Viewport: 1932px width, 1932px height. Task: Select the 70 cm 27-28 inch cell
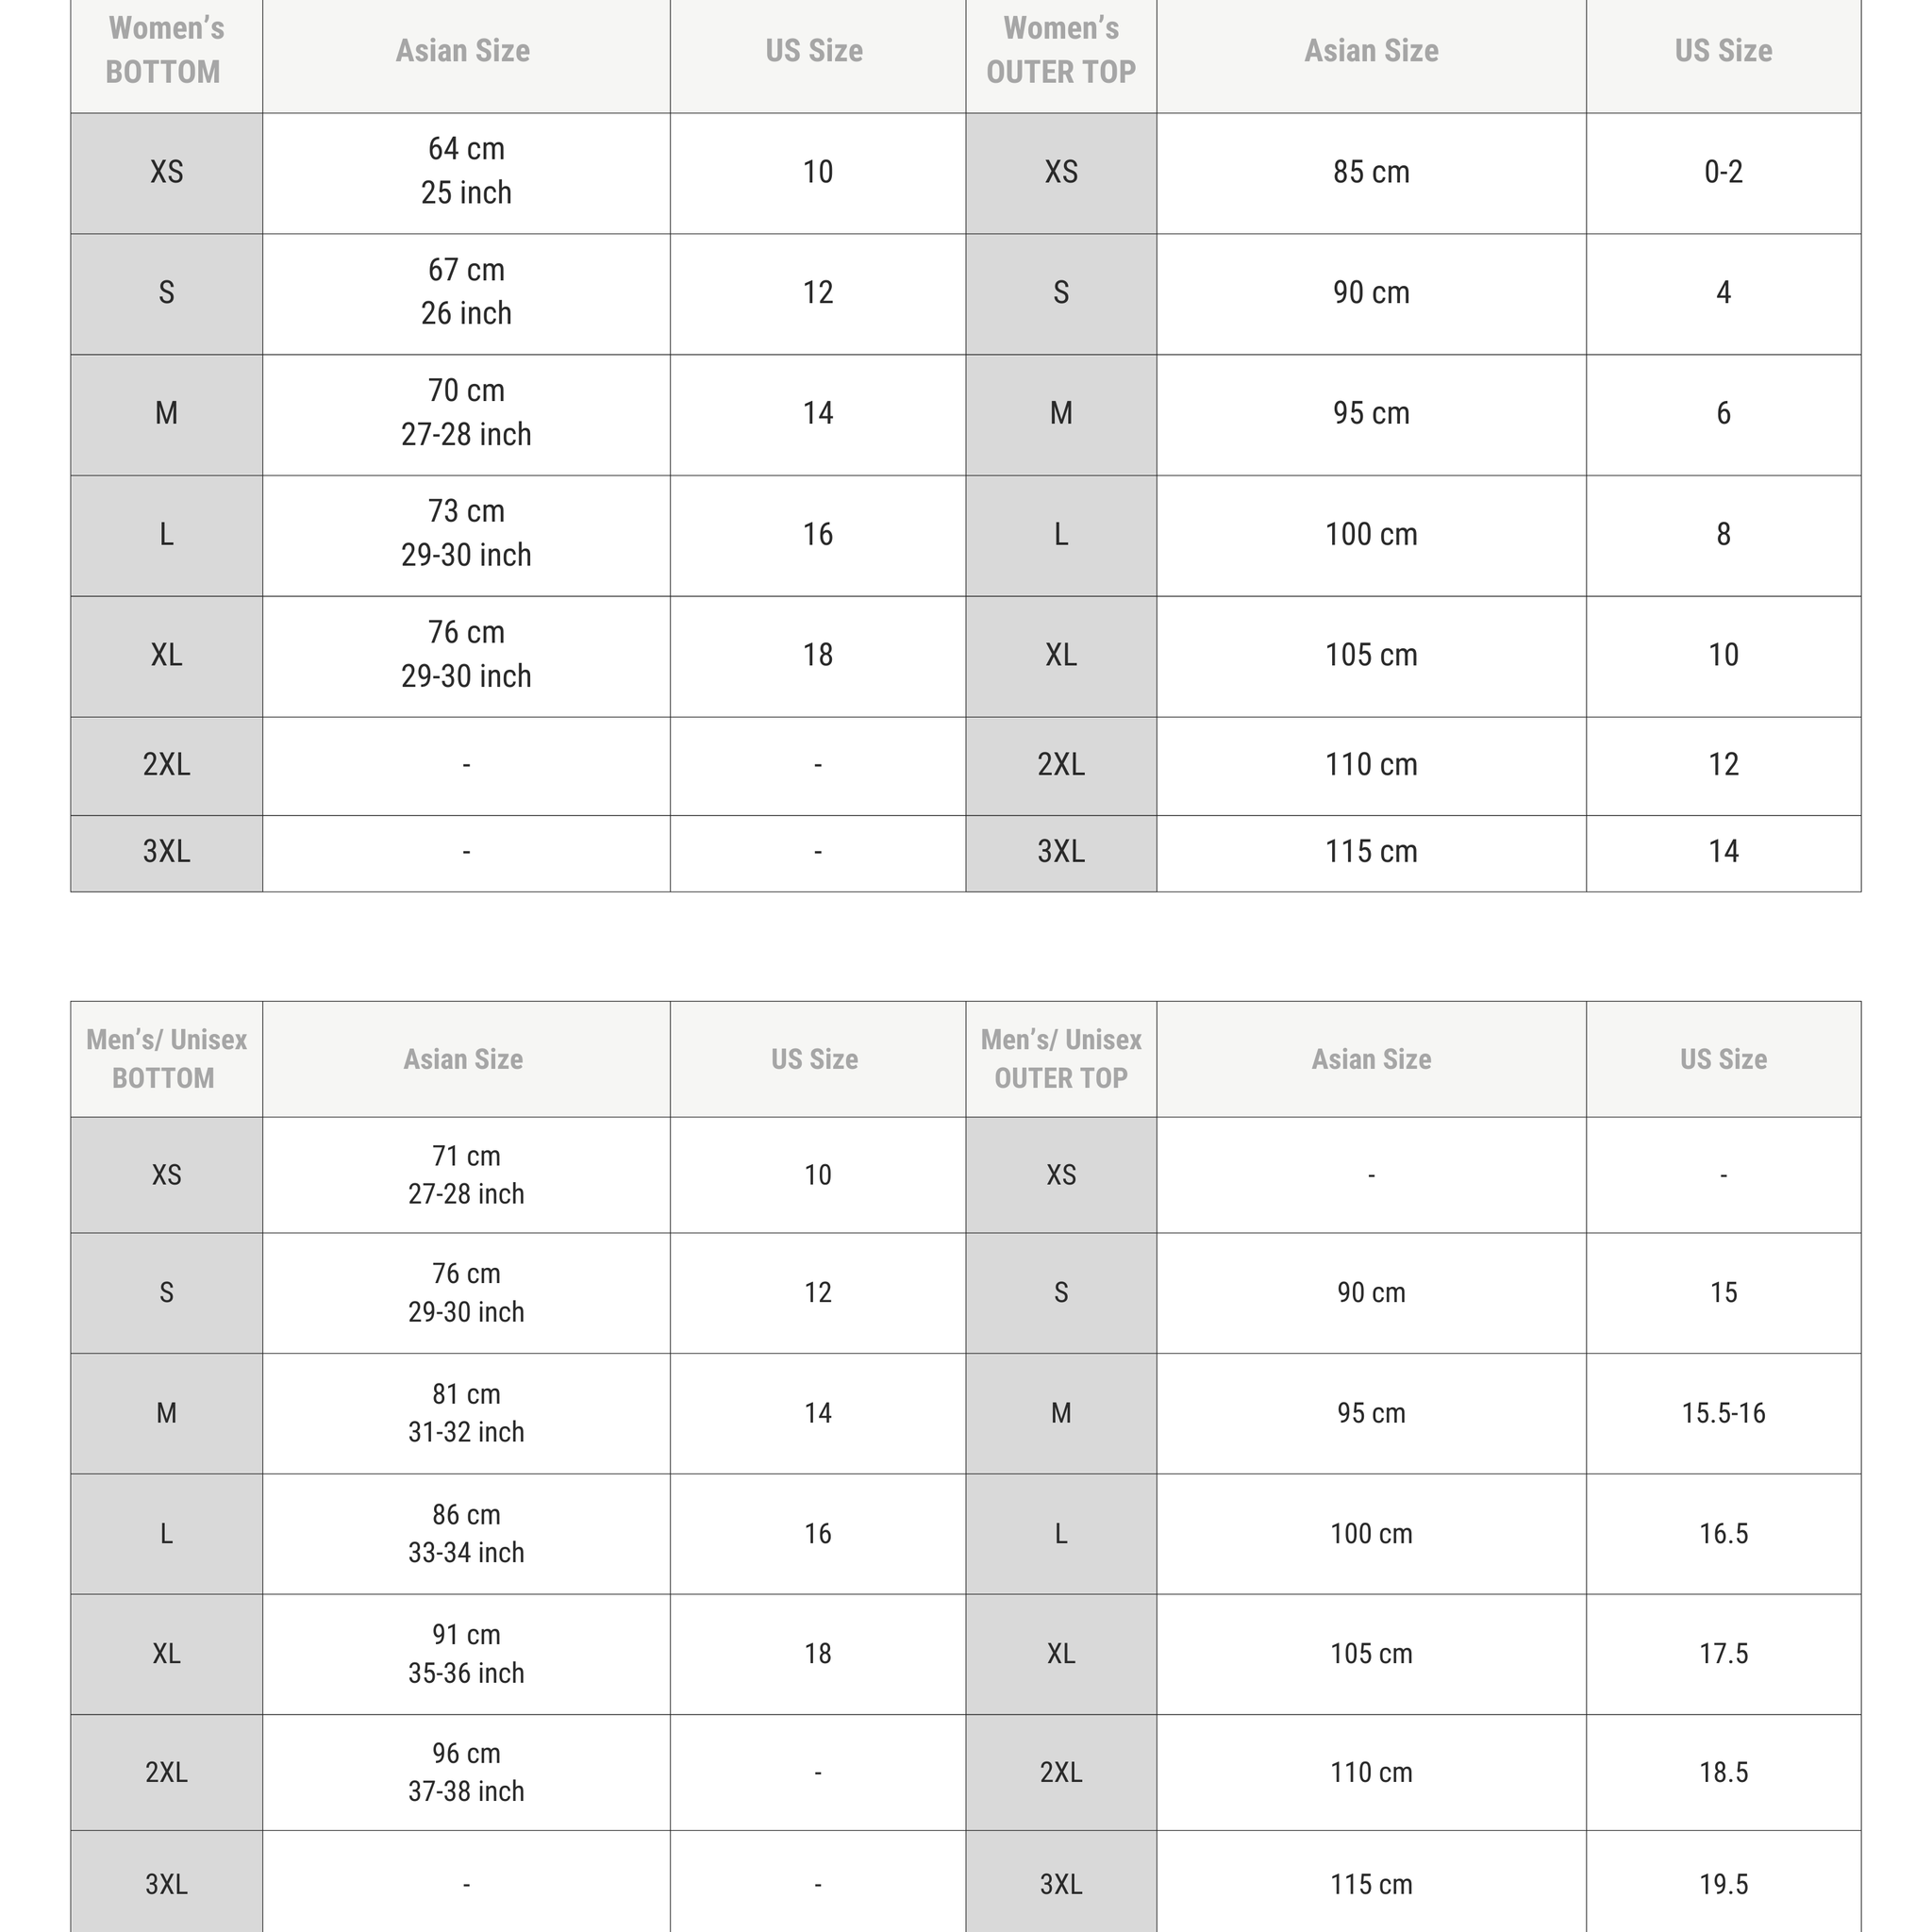(x=466, y=415)
